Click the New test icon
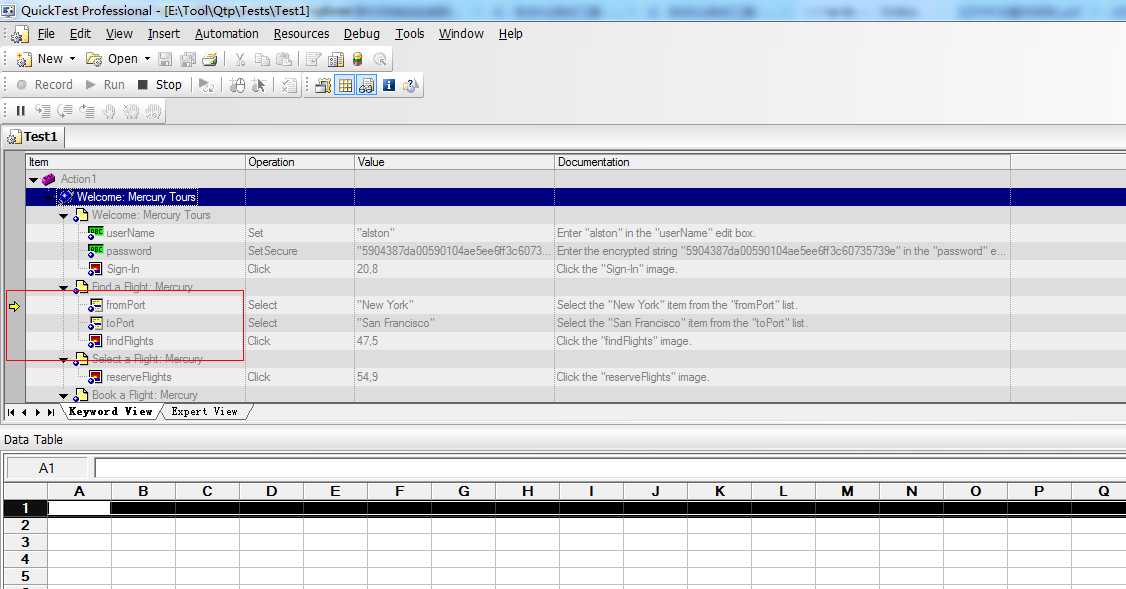1126x589 pixels. pos(24,59)
